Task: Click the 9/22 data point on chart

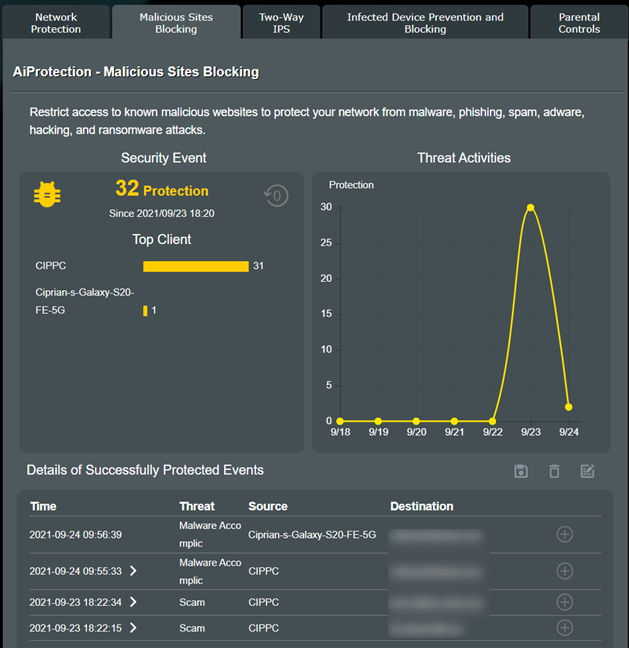Action: tap(492, 421)
